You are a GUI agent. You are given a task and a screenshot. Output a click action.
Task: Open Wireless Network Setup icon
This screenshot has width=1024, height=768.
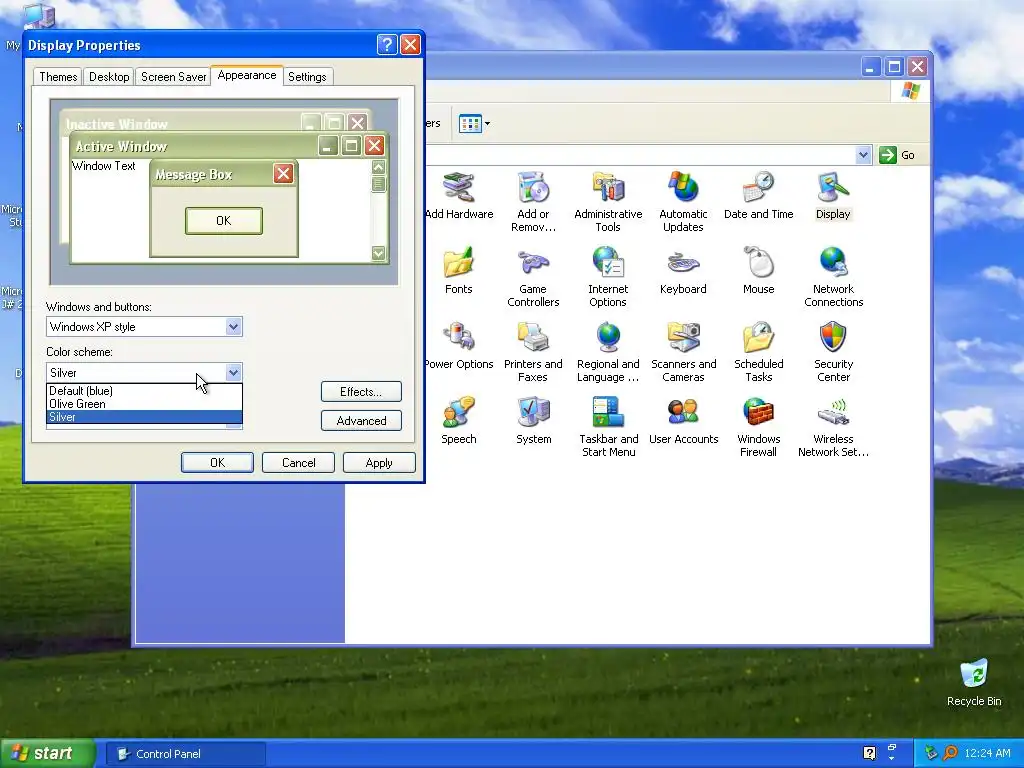coord(833,427)
